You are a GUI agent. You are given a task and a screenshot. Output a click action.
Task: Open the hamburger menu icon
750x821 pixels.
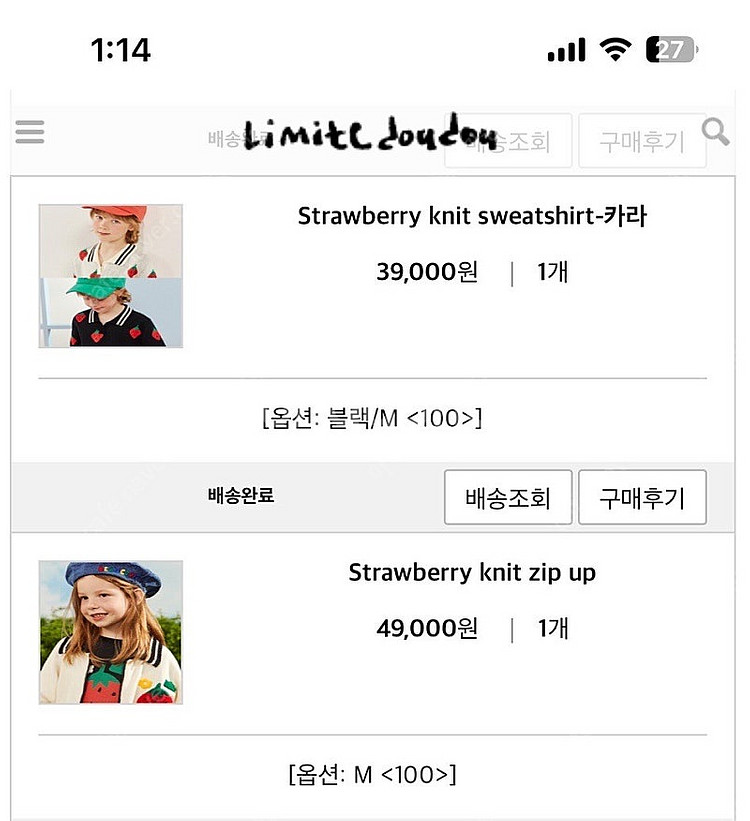(x=30, y=132)
